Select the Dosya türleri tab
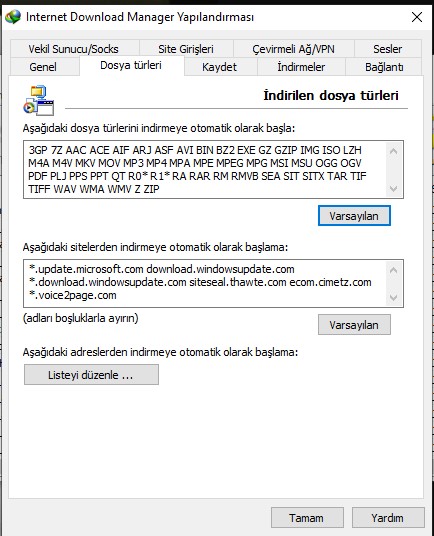The width and height of the screenshot is (434, 536). (x=131, y=65)
